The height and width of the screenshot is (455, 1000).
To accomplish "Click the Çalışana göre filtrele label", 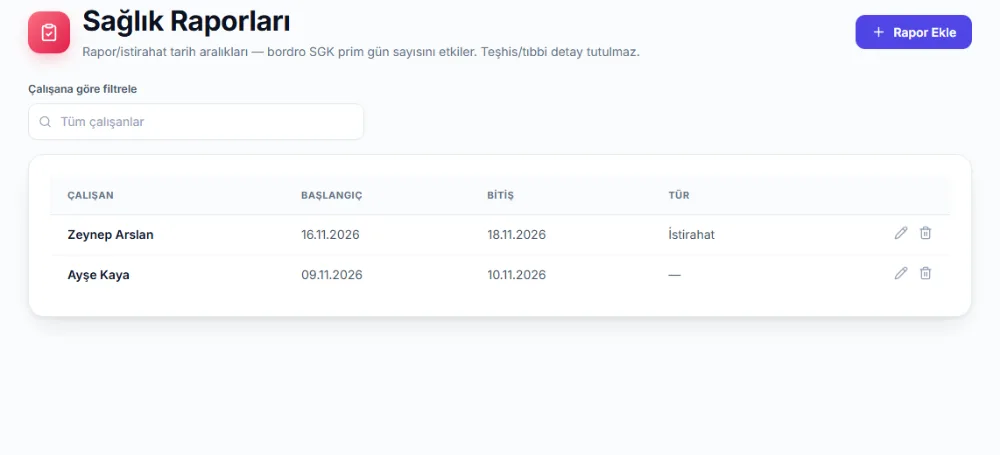I will (x=82, y=89).
